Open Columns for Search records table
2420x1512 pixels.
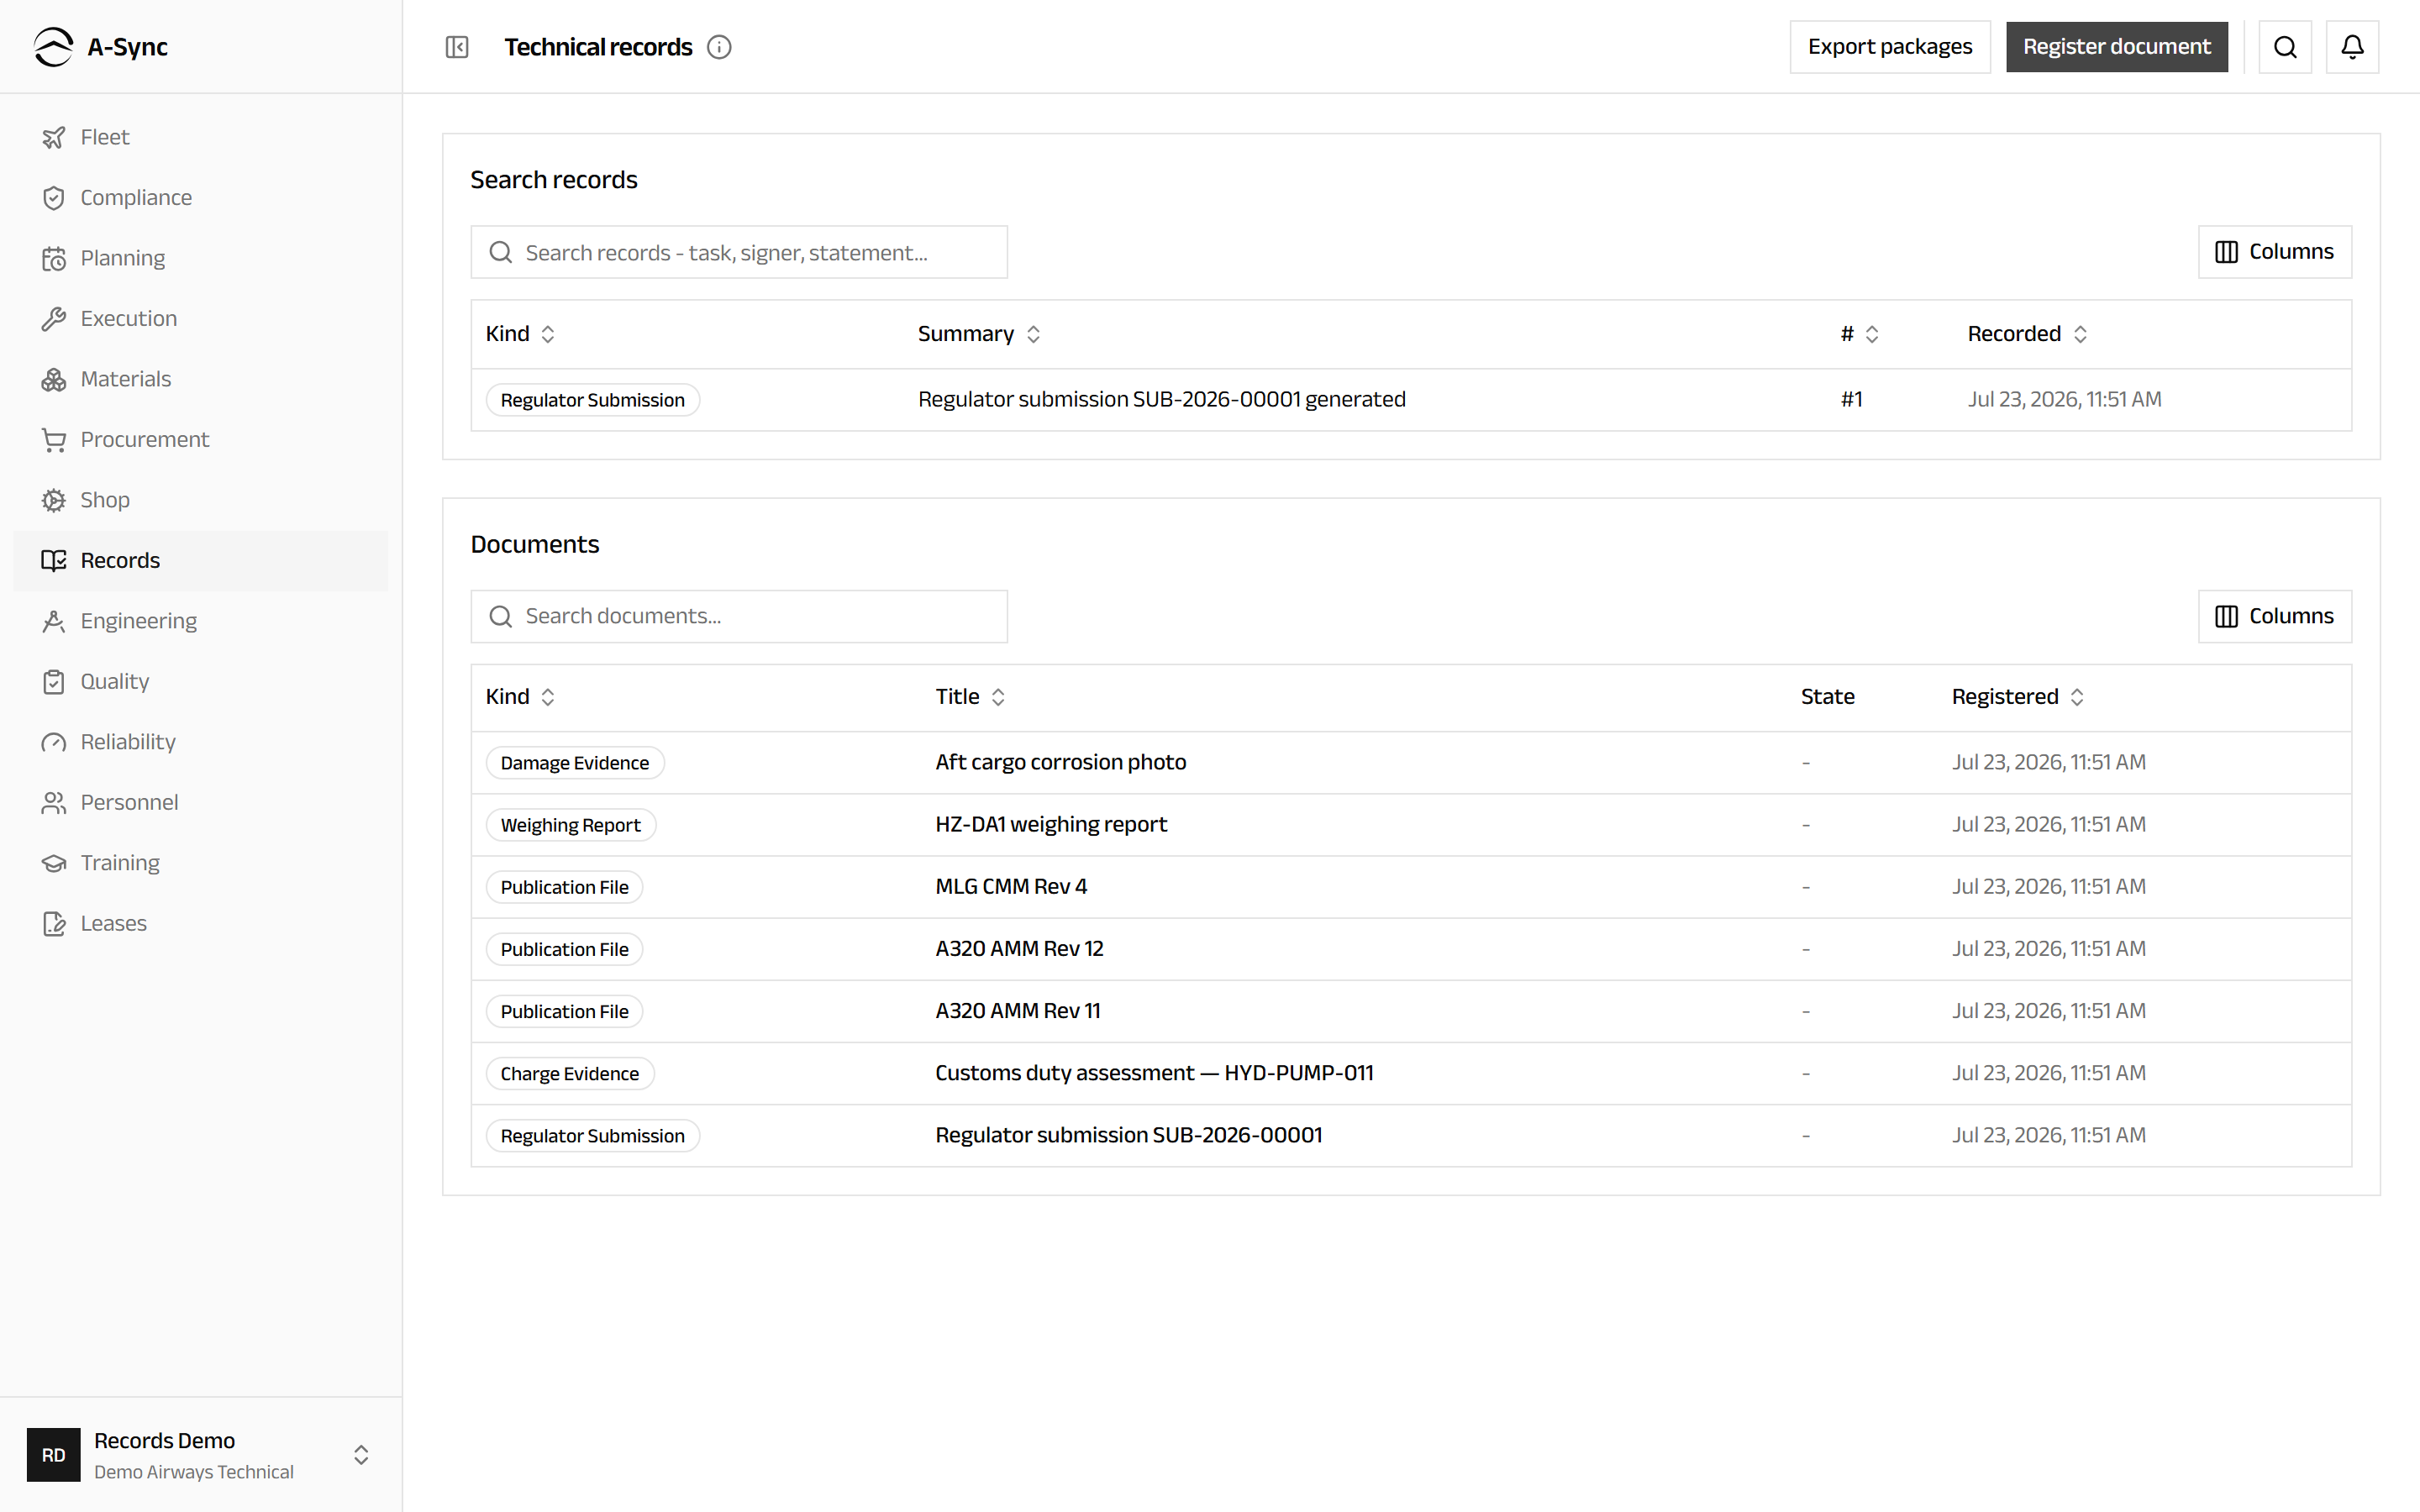click(x=2274, y=252)
